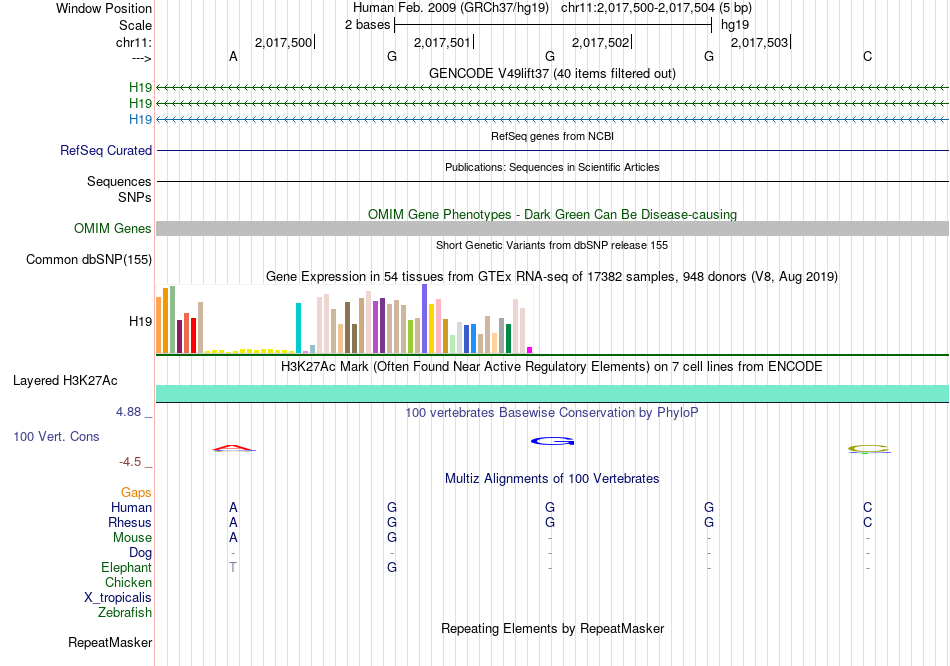Click the 2,017,502 ruler position

(x=600, y=42)
